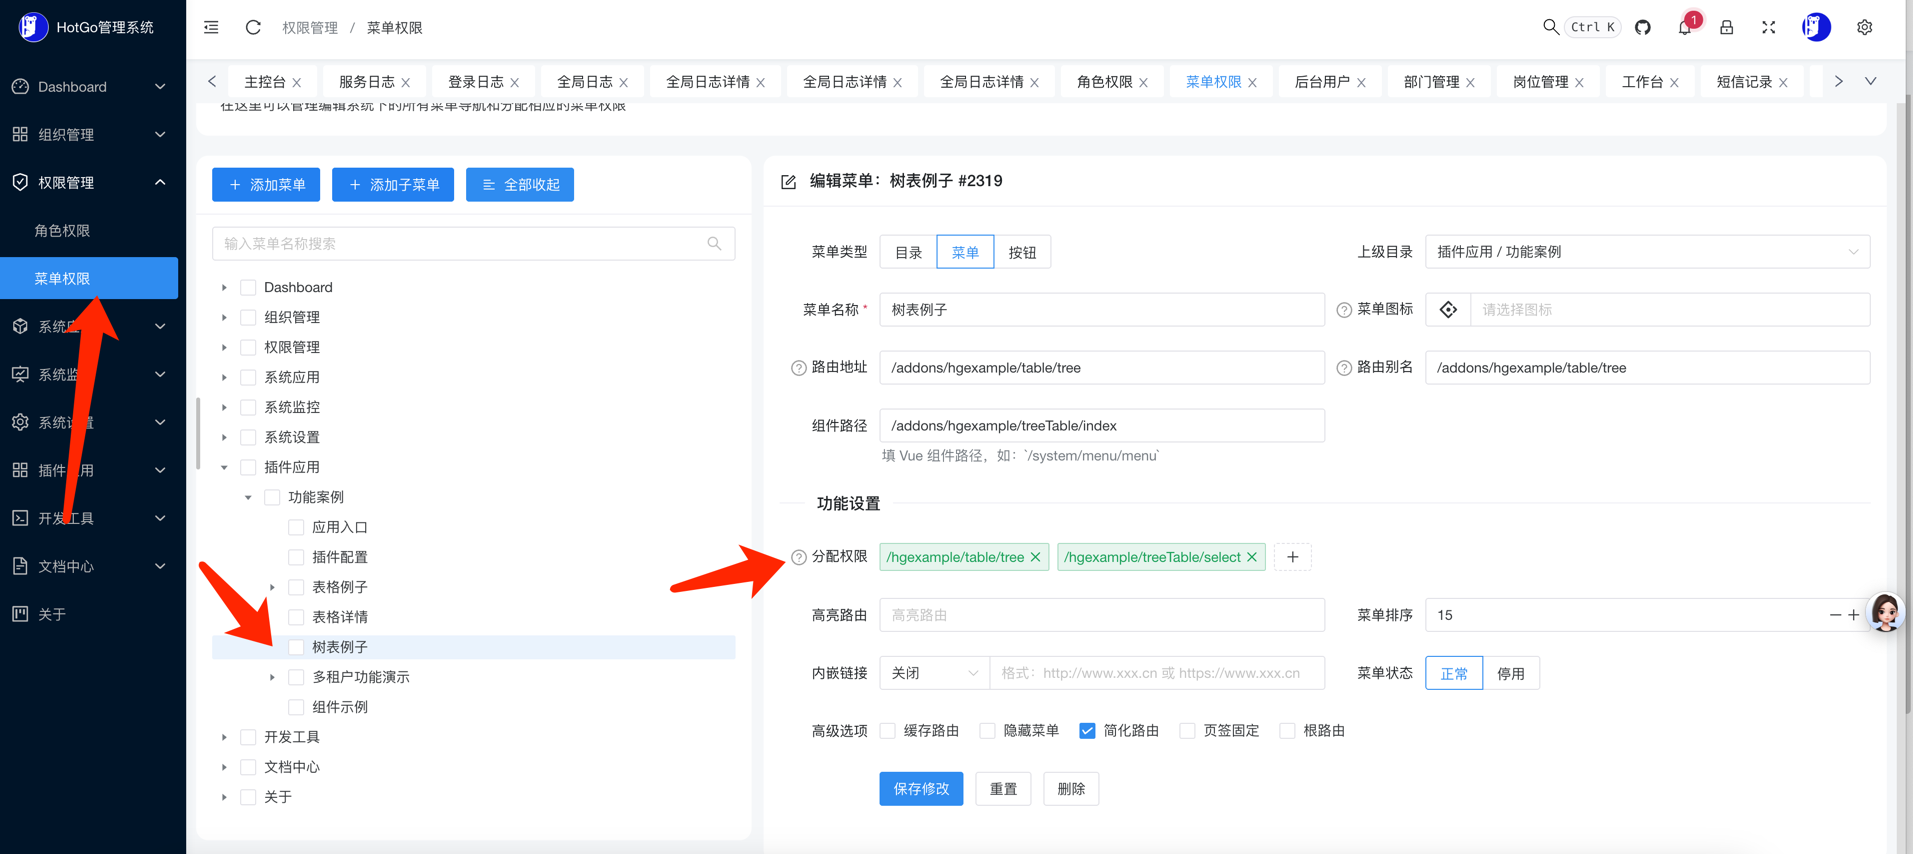Open 角色权限 in the sidebar menu
Viewport: 1913px width, 854px height.
coord(62,230)
